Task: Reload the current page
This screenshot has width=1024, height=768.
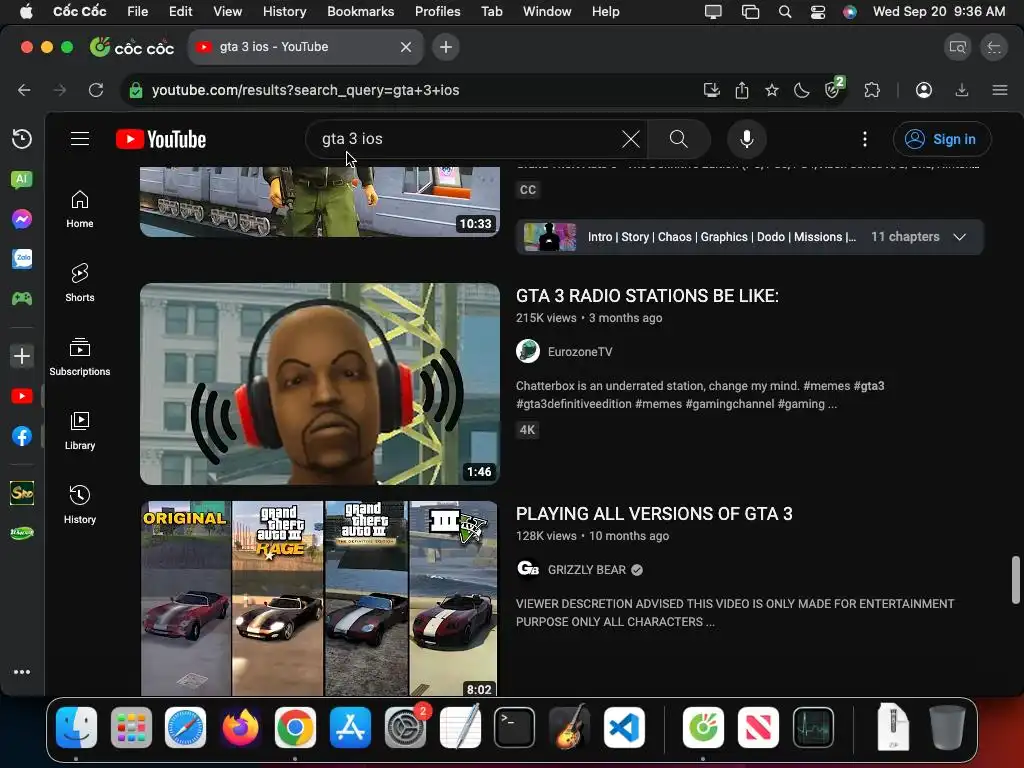Action: (x=96, y=90)
